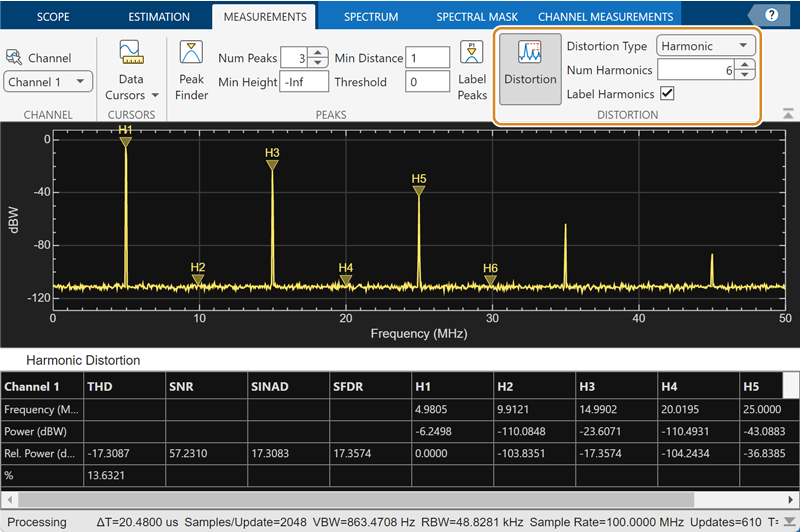The height and width of the screenshot is (532, 801).
Task: Click the H5 harmonic marker
Action: [419, 191]
